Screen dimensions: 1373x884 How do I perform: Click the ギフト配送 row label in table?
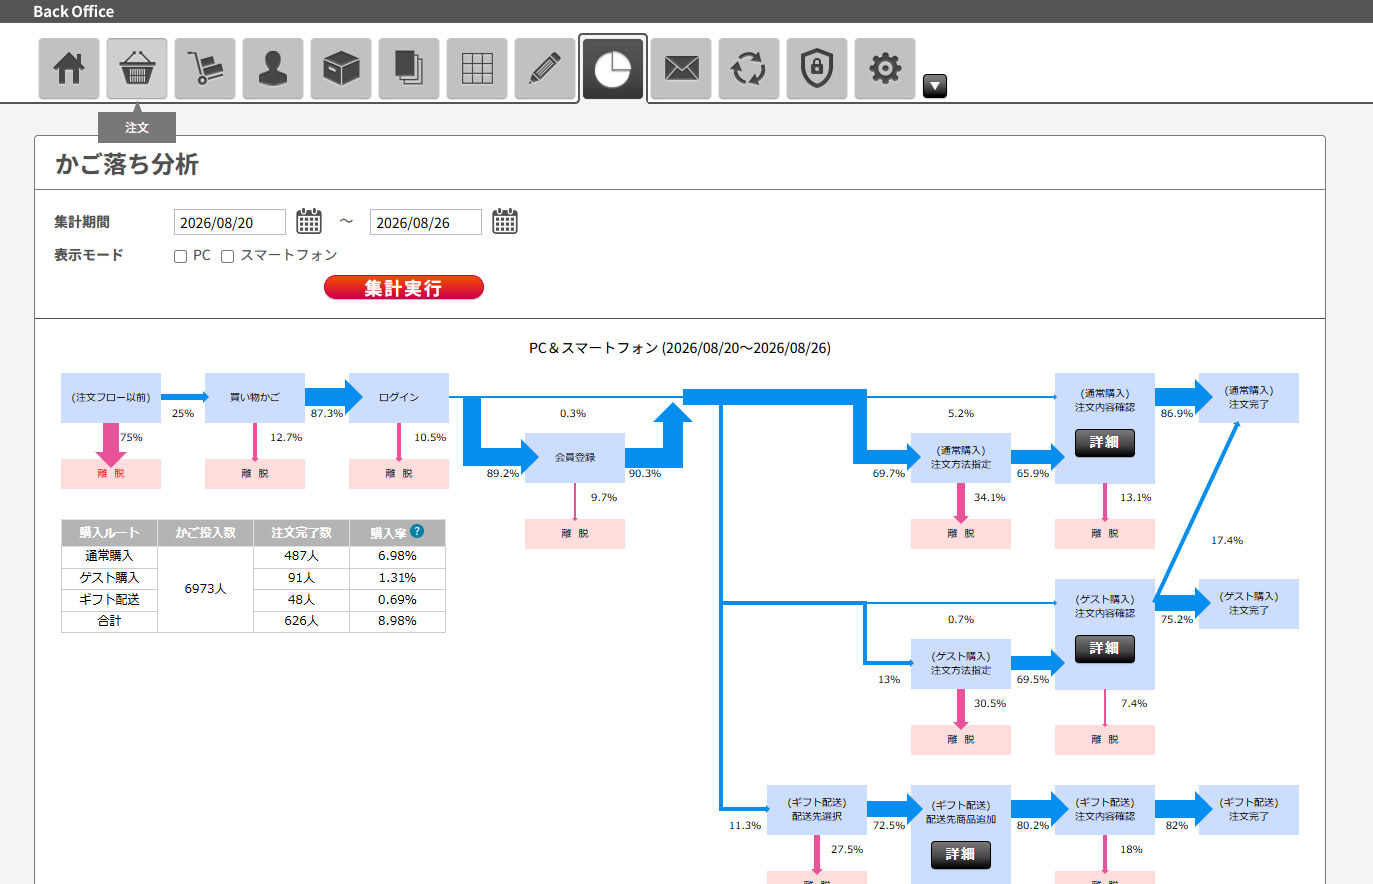pyautogui.click(x=109, y=600)
